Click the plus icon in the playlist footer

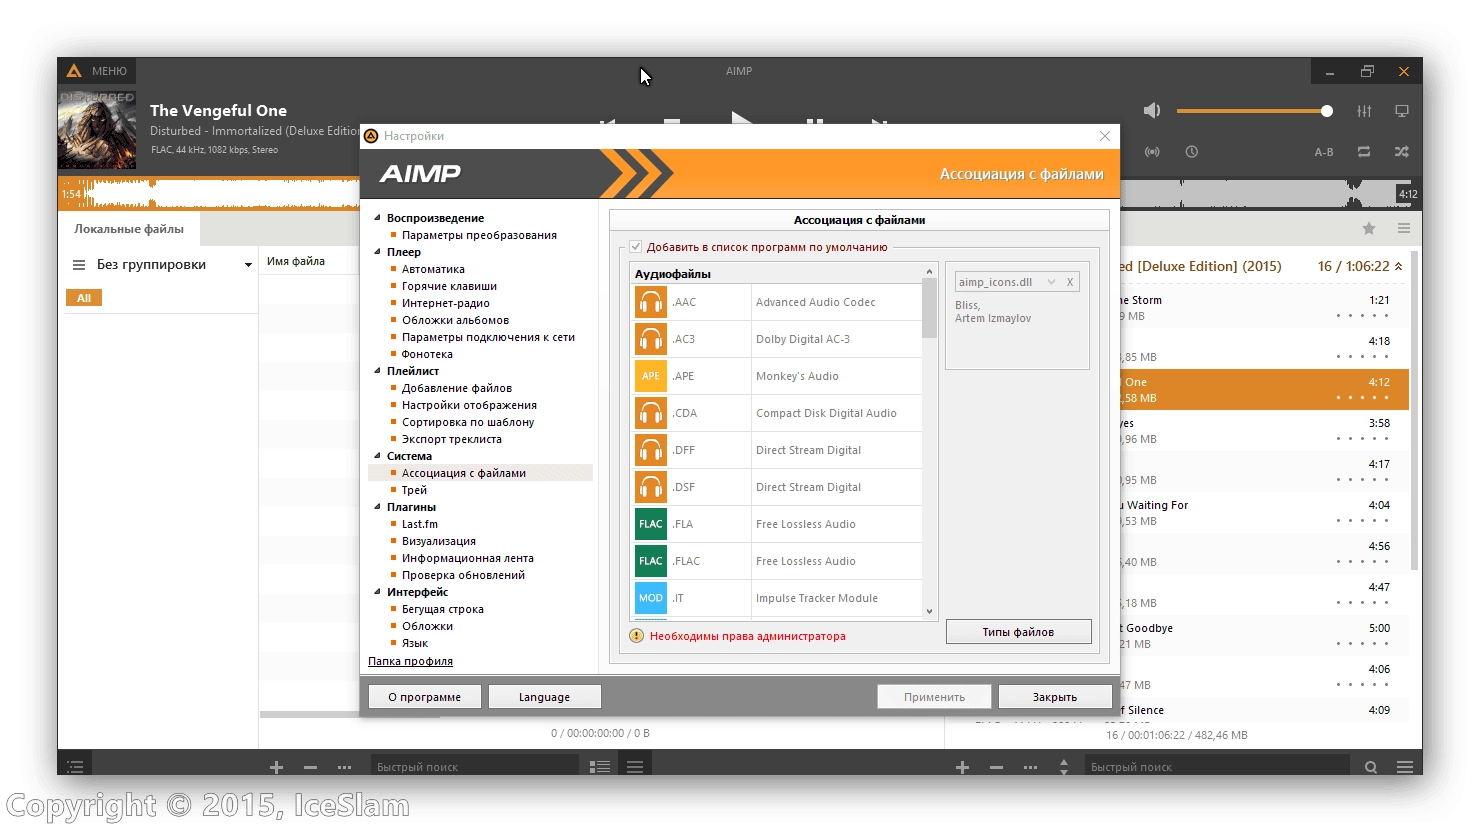(962, 767)
